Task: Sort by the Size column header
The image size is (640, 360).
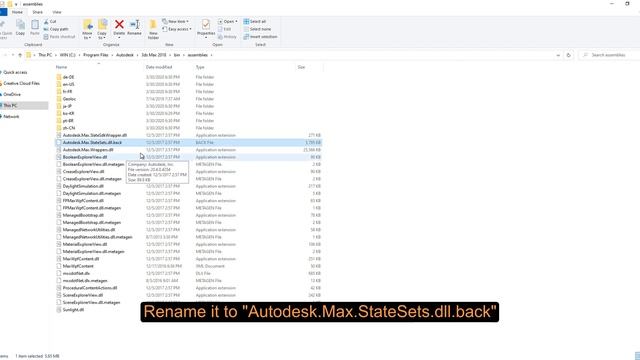Action: pyautogui.click(x=301, y=67)
